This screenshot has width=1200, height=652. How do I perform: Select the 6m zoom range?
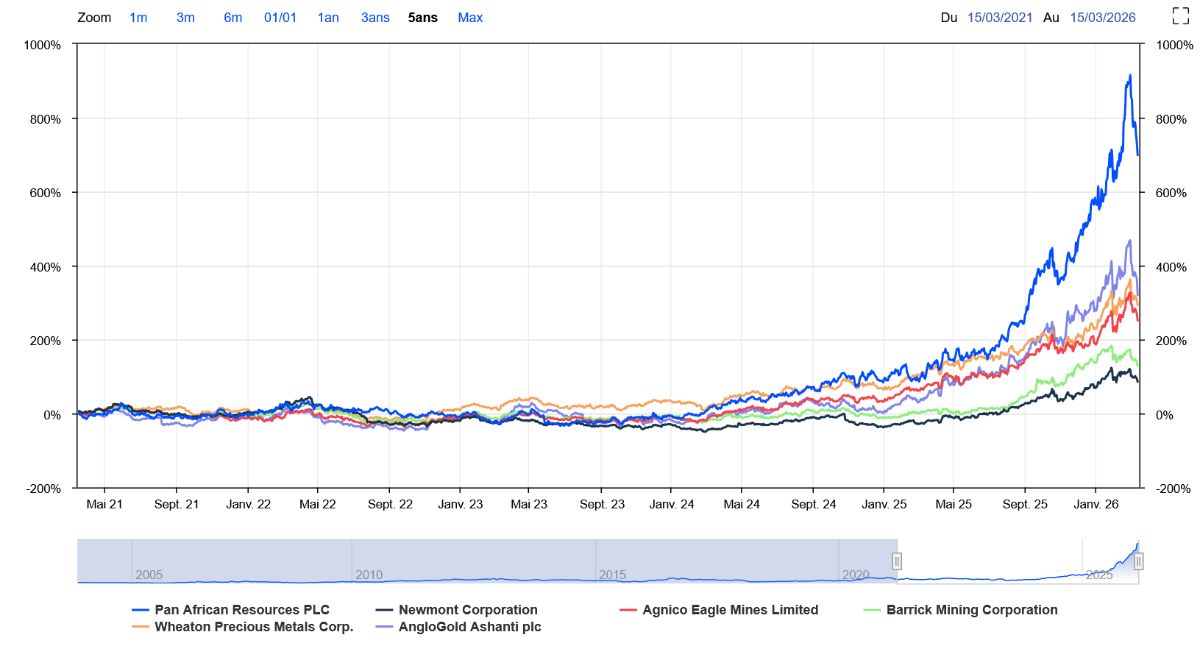[x=233, y=17]
